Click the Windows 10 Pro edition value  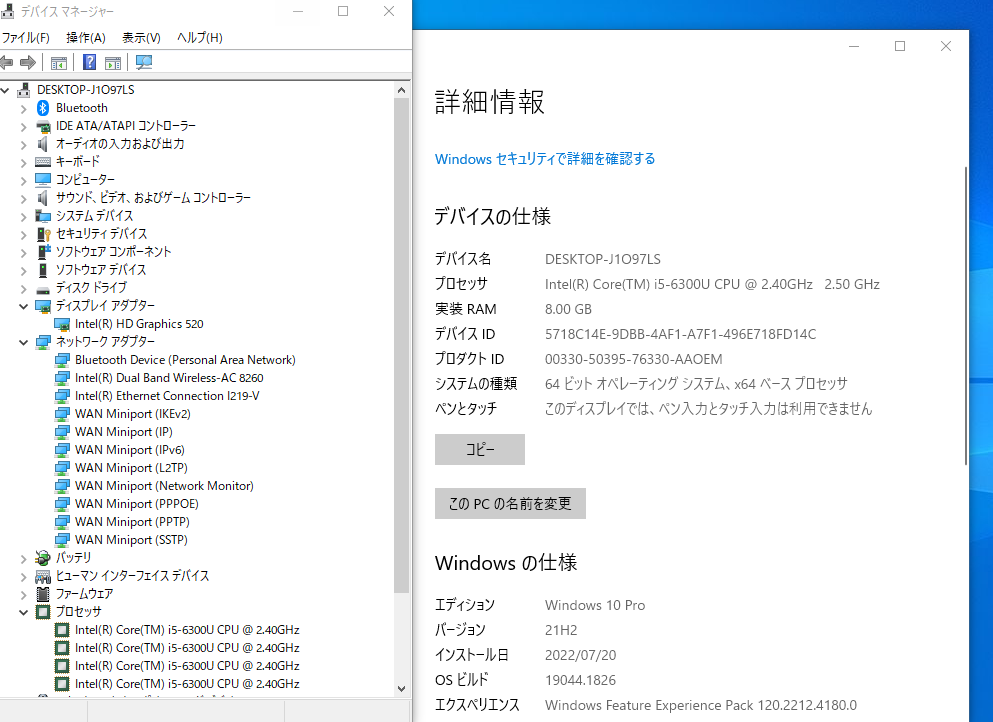595,605
